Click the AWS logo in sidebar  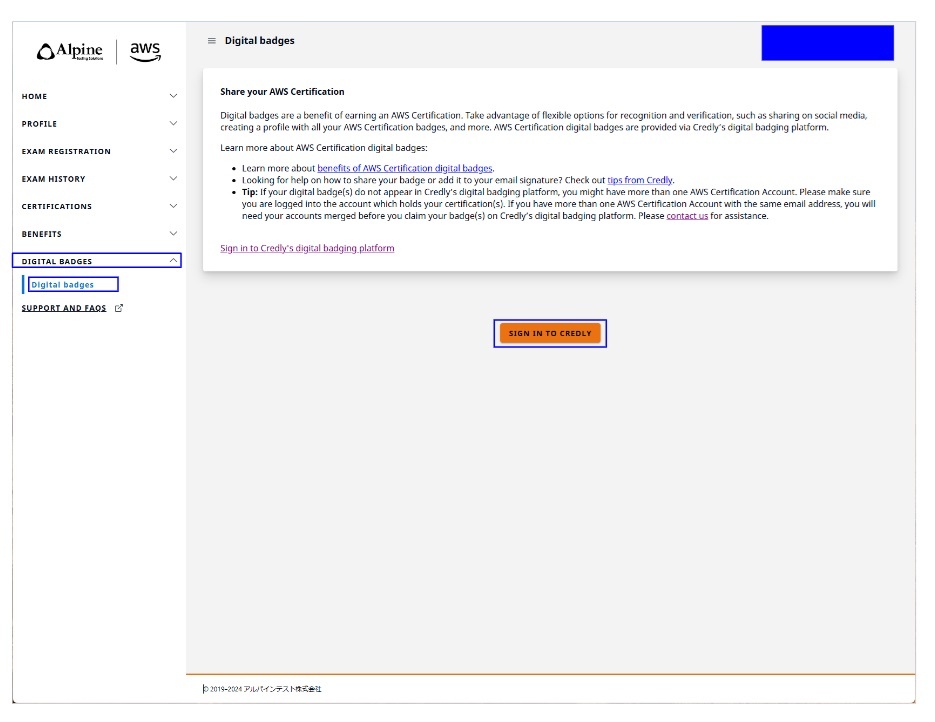[x=145, y=52]
